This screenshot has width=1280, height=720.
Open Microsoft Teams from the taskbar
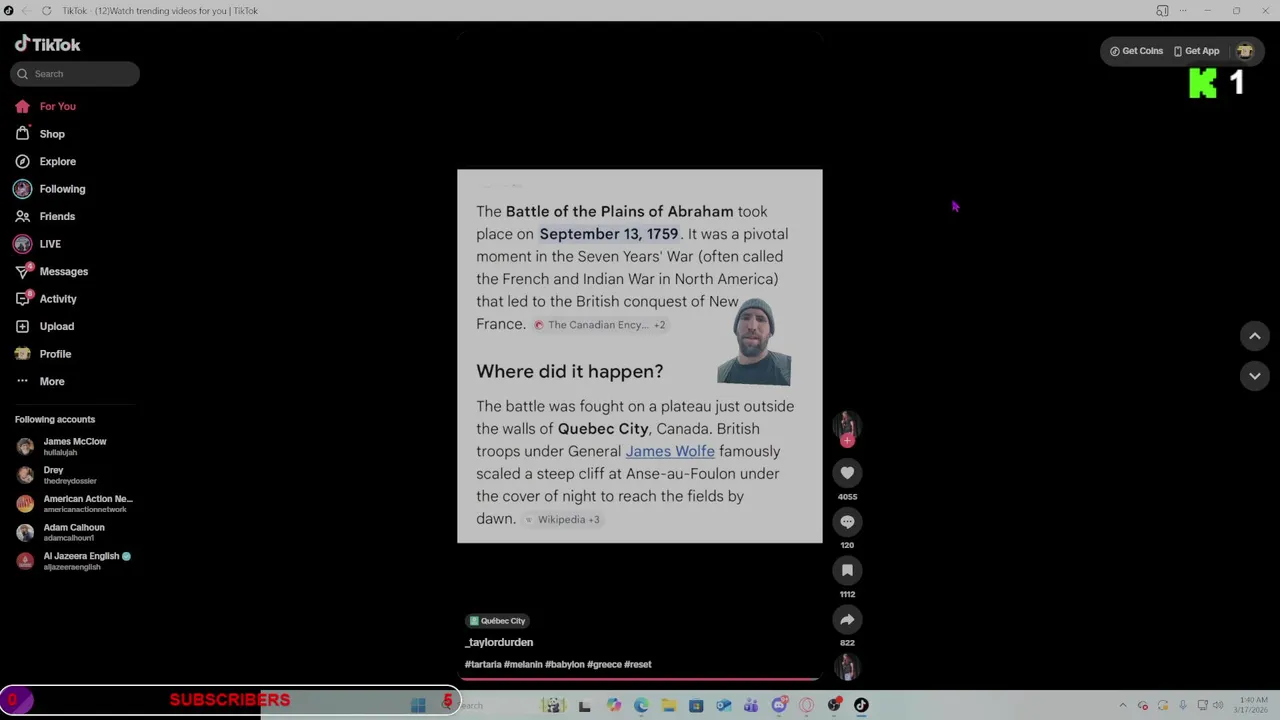click(x=751, y=706)
